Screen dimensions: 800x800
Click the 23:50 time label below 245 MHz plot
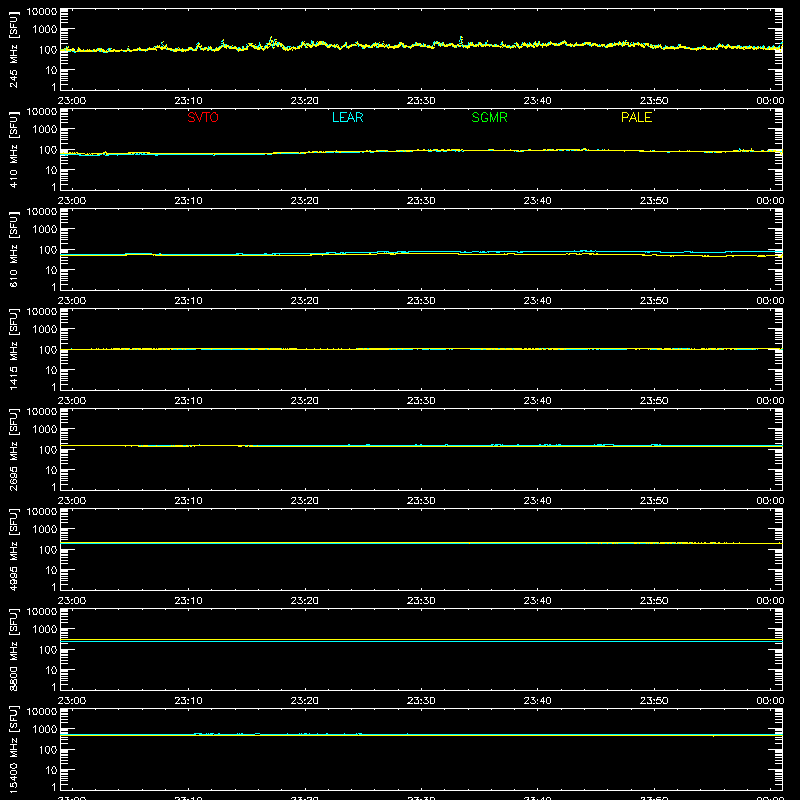(x=654, y=101)
